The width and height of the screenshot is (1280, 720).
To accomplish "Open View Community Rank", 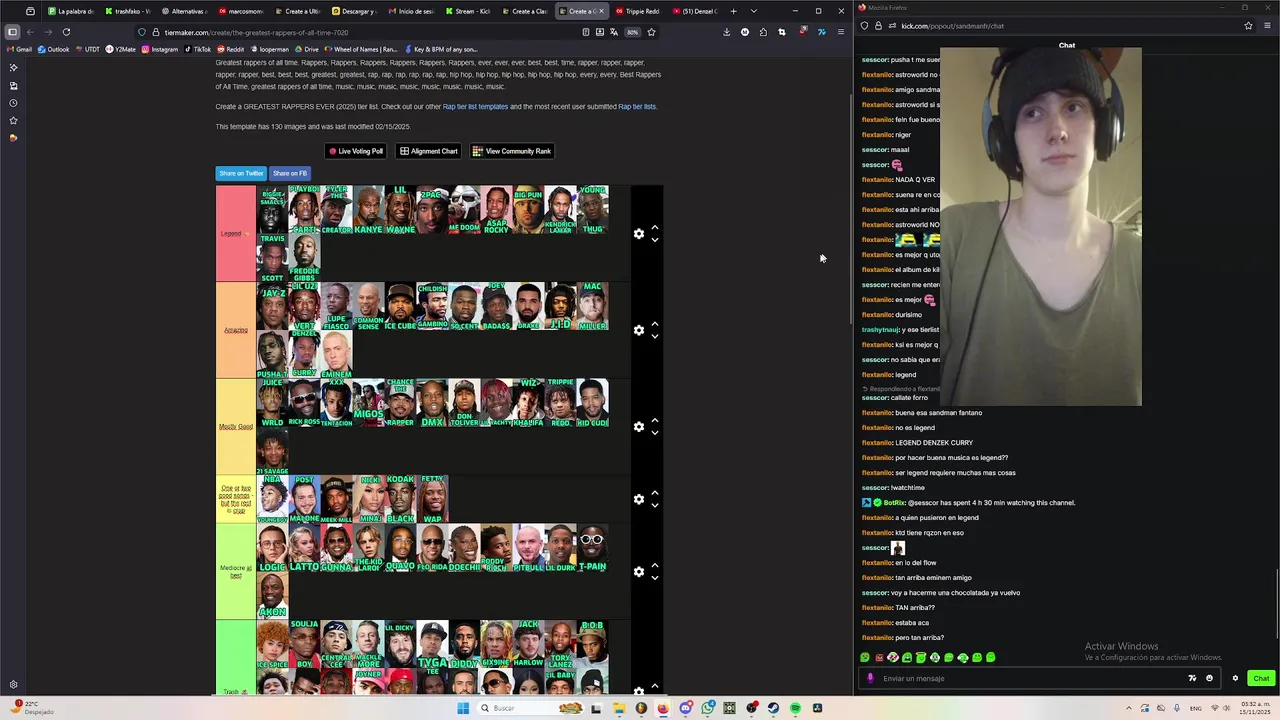I will tap(512, 151).
